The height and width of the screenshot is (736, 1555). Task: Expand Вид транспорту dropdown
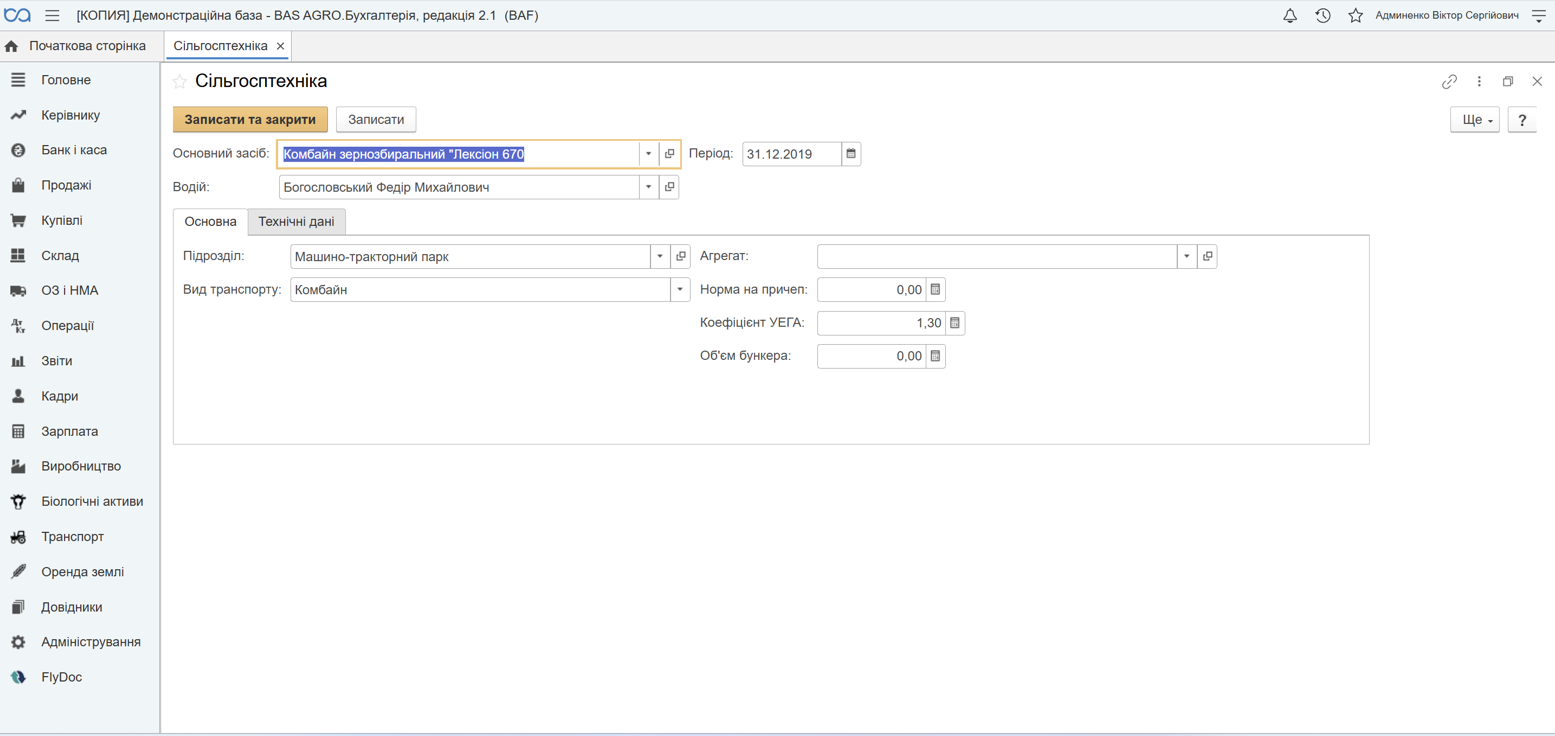pyautogui.click(x=680, y=290)
